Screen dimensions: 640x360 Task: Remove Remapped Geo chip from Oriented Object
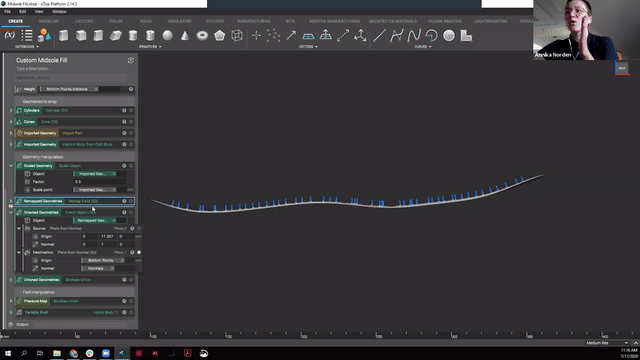pyautogui.click(x=114, y=220)
